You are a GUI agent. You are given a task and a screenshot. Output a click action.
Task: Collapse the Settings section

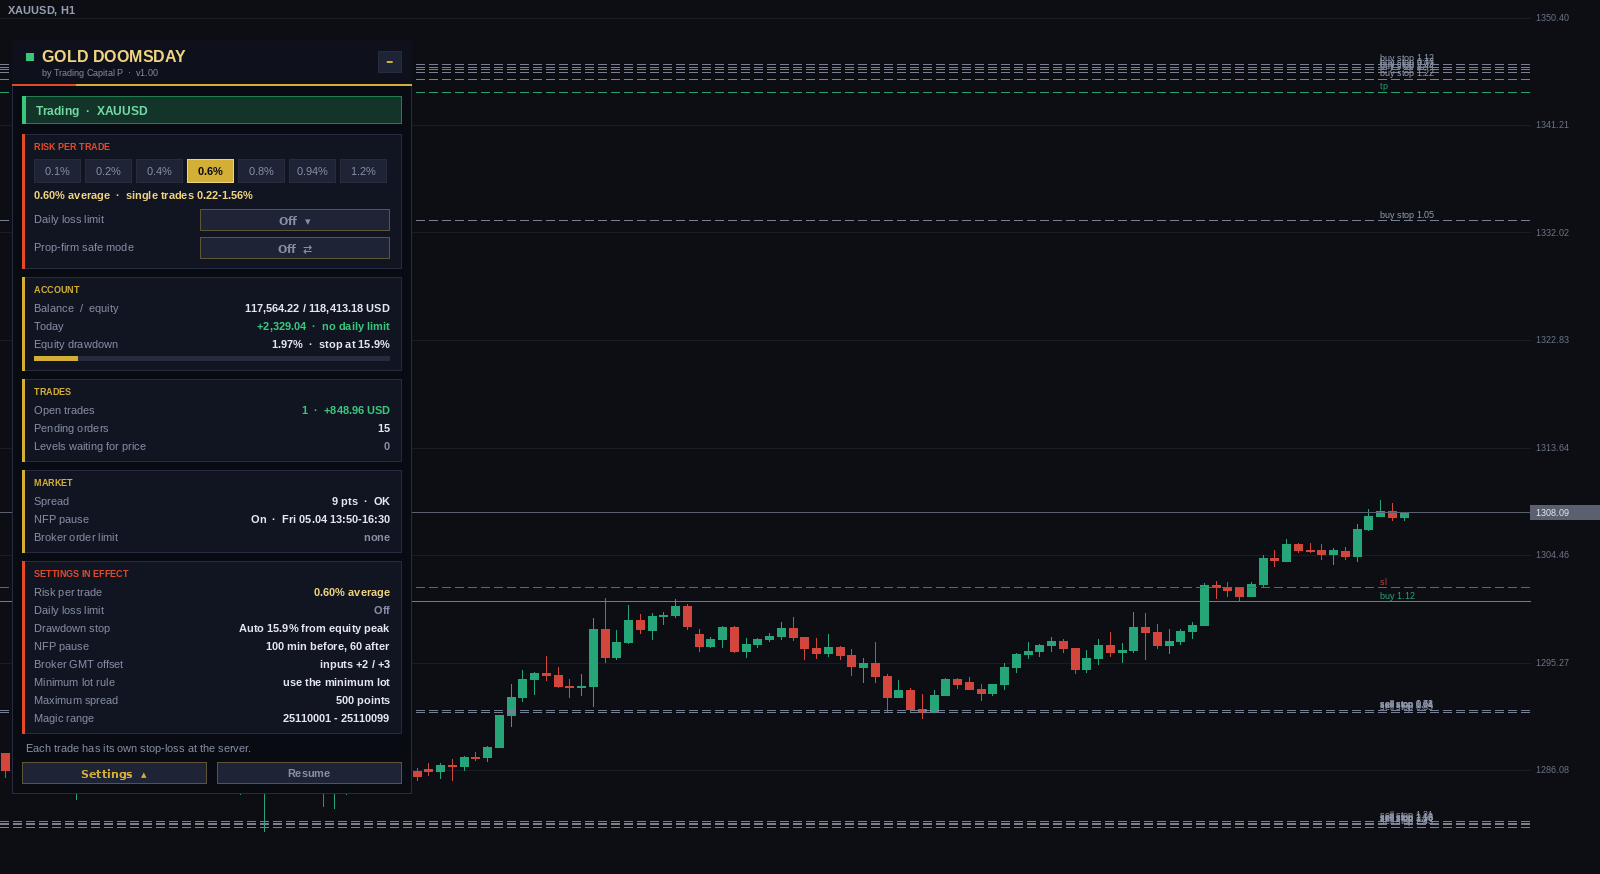(x=114, y=773)
